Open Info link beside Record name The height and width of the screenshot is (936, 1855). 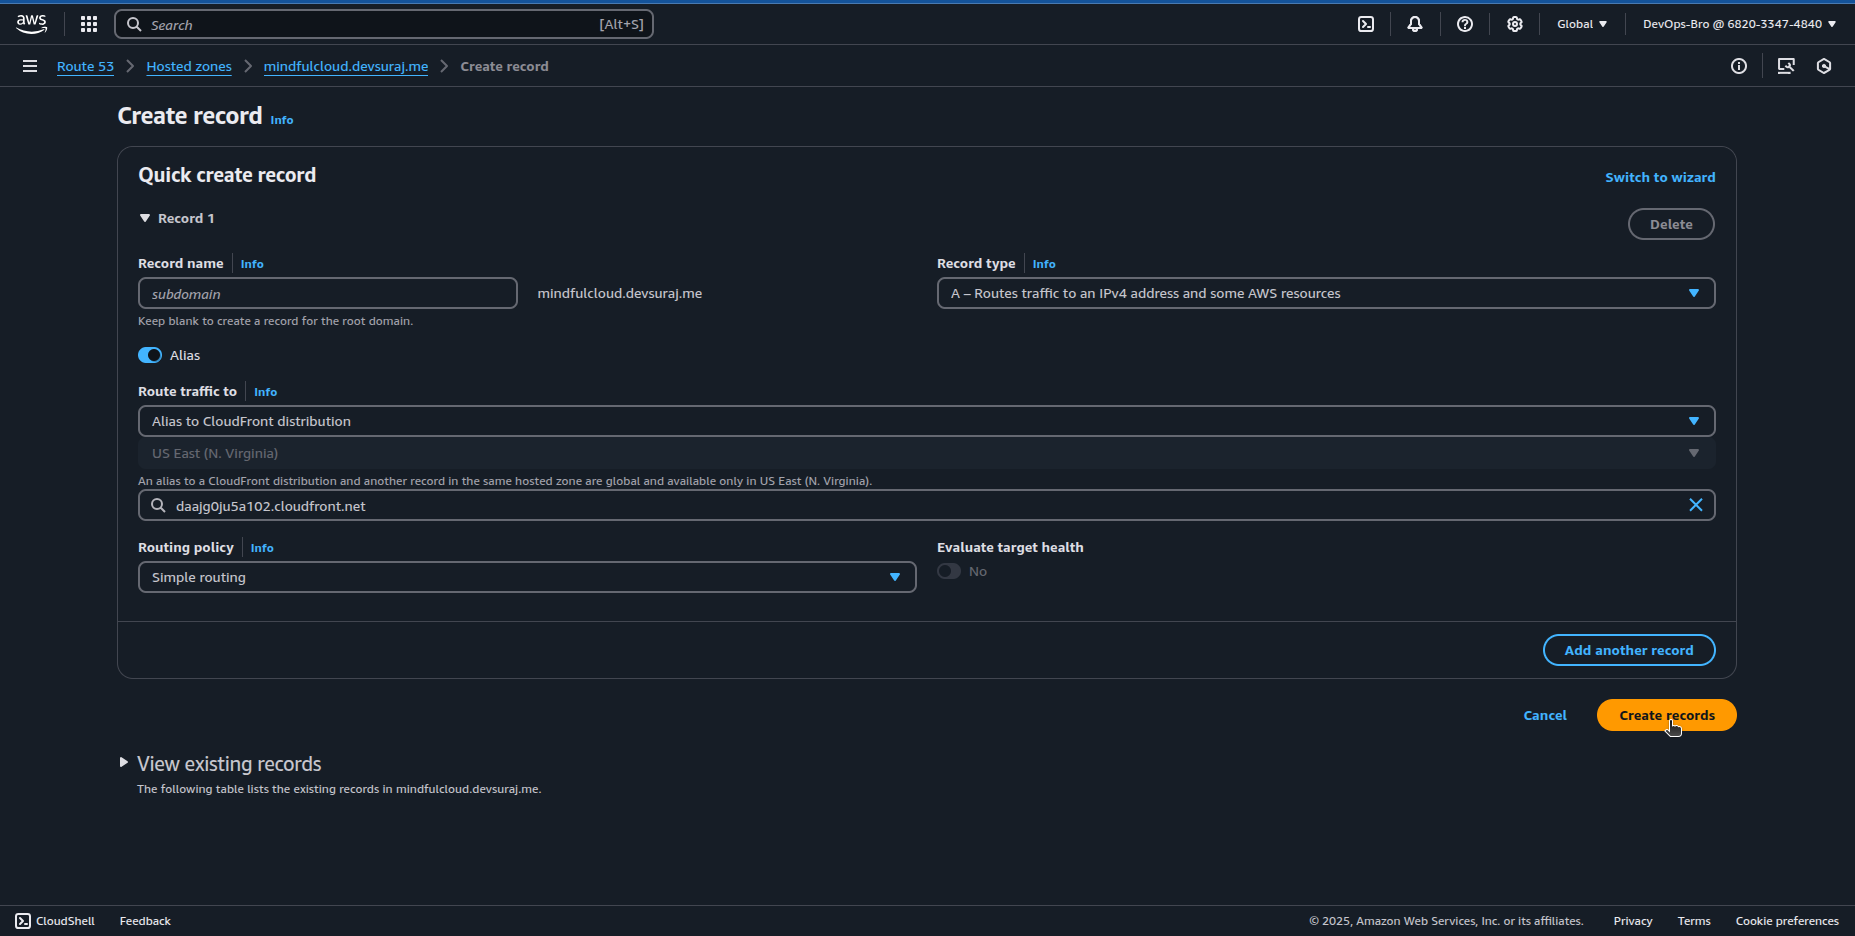click(252, 264)
